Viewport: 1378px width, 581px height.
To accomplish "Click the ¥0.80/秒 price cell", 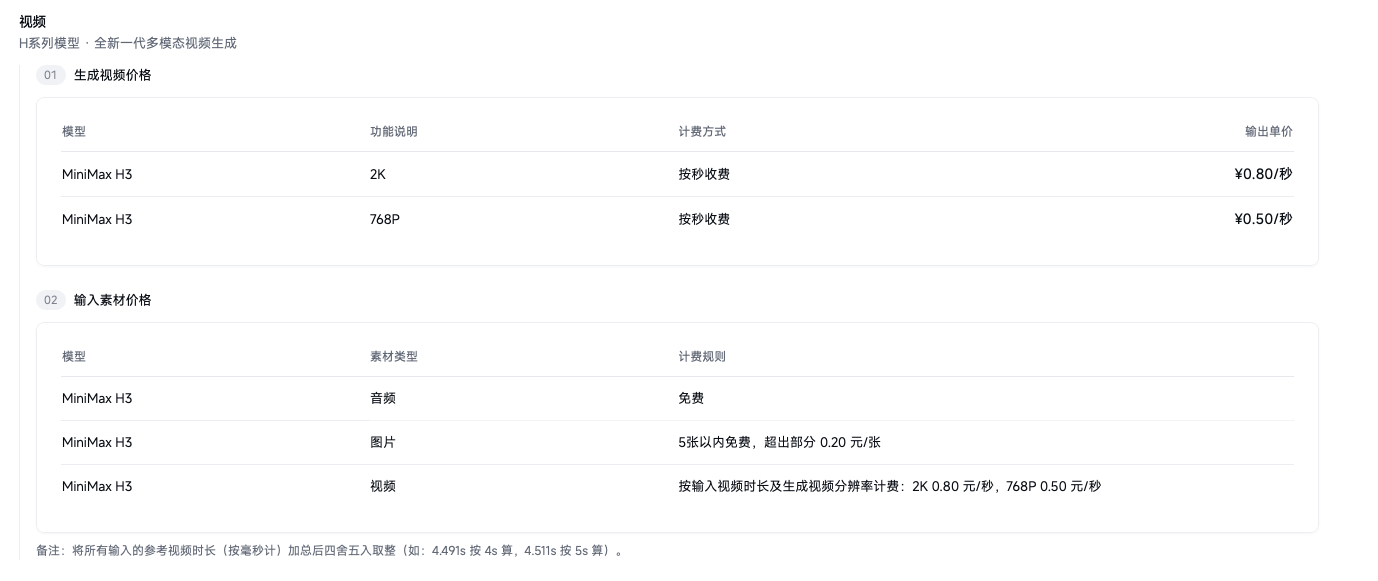I will pyautogui.click(x=1263, y=174).
